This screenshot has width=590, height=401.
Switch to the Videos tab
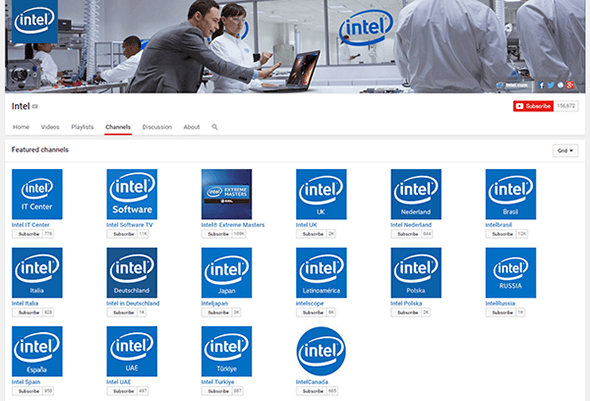pos(50,127)
